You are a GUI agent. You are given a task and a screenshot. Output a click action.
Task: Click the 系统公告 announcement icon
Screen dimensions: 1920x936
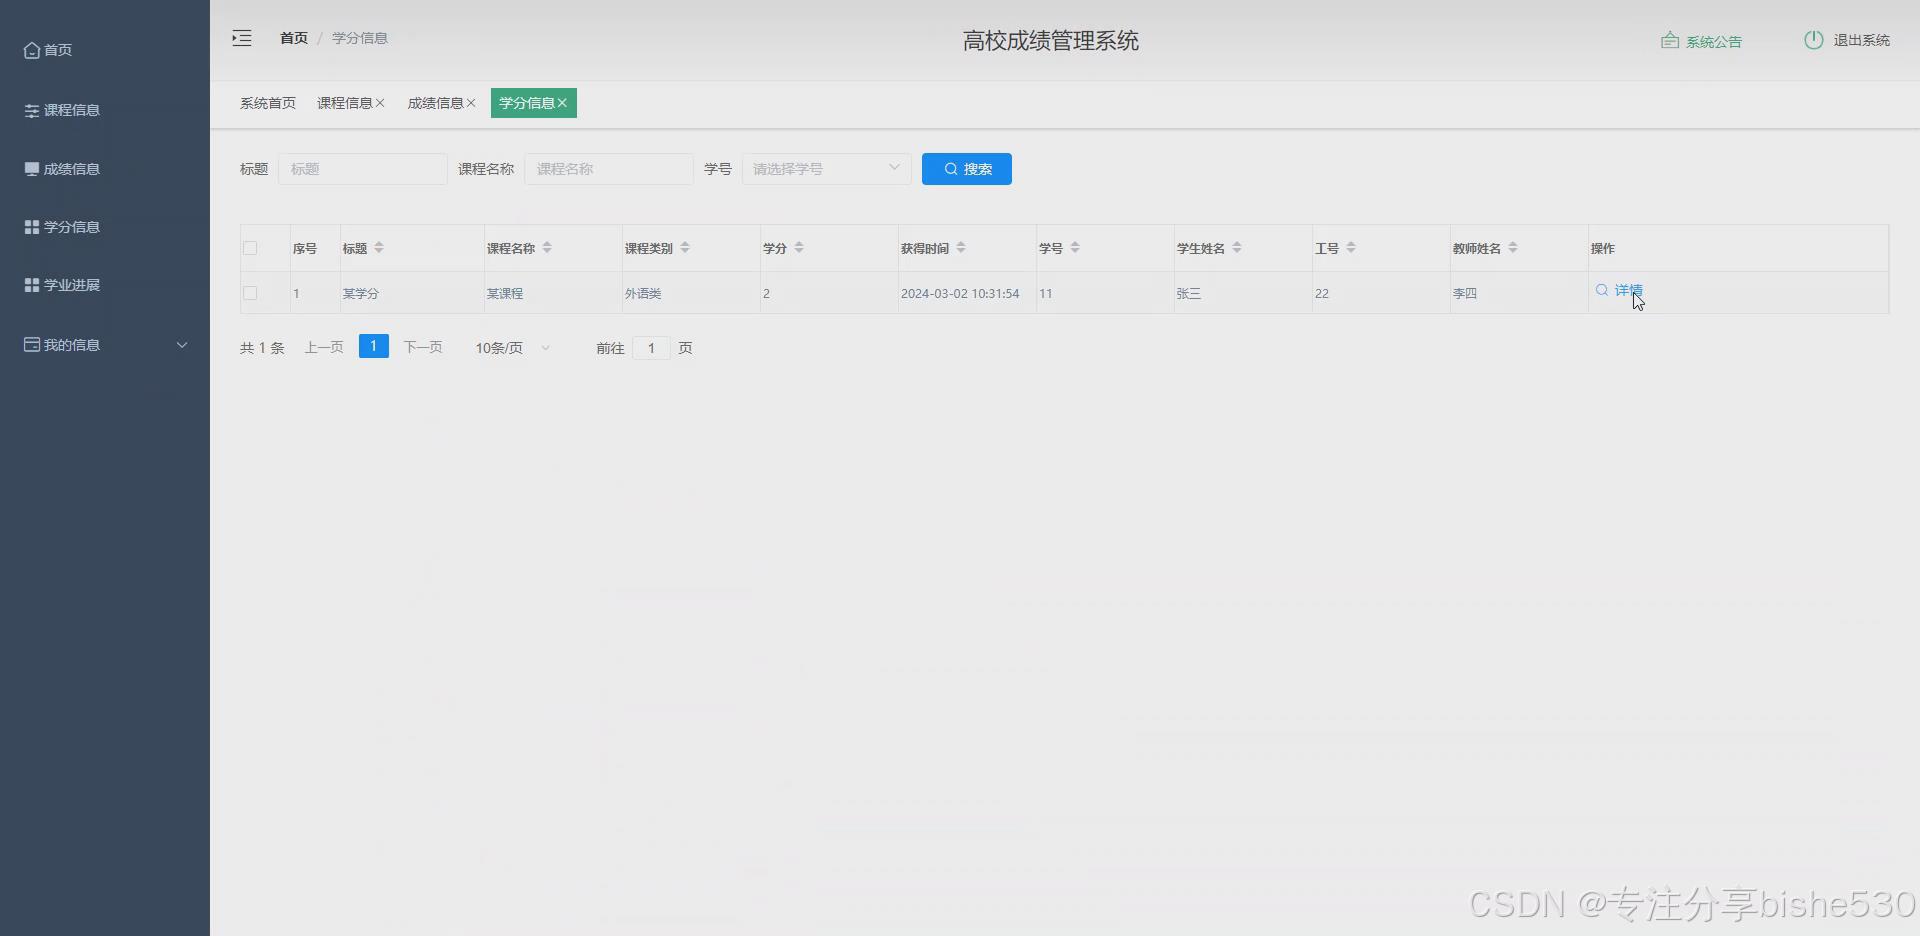coord(1670,41)
